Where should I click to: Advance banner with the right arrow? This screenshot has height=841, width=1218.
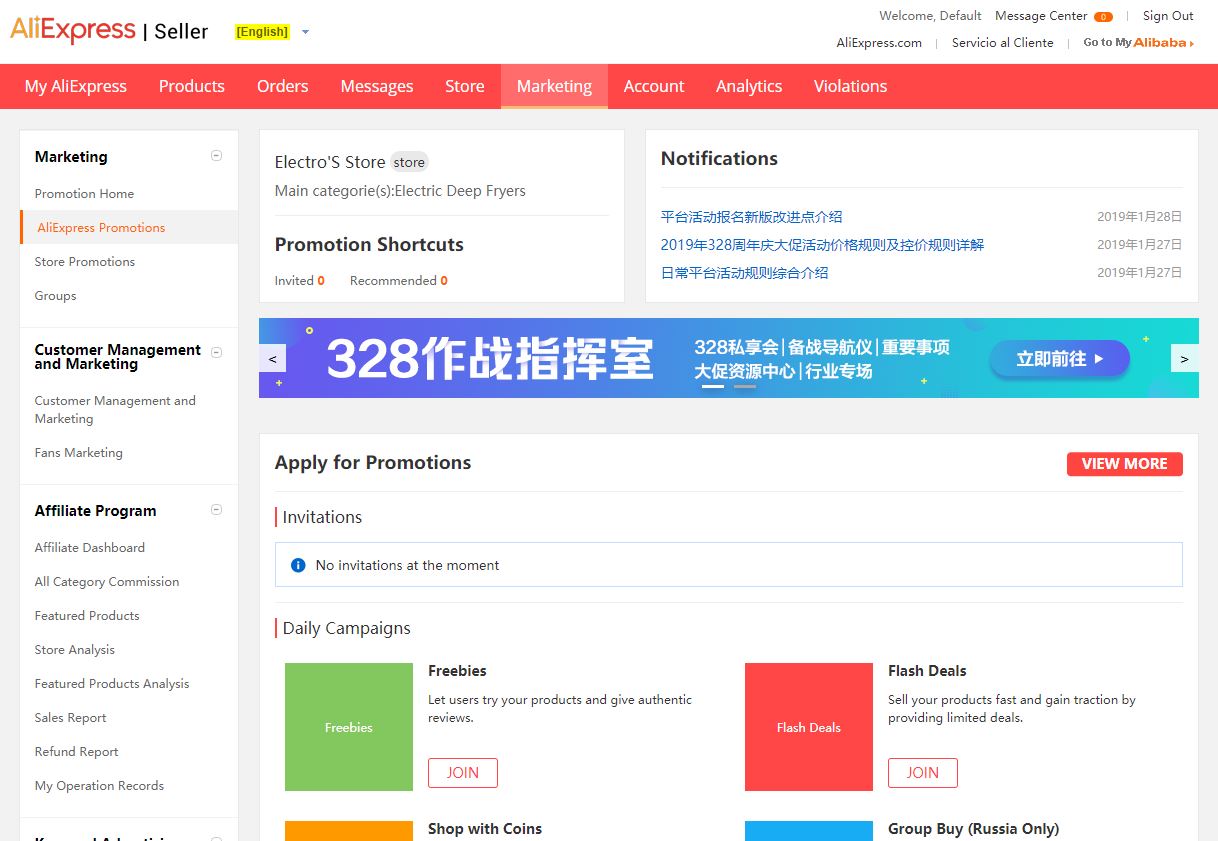1184,359
